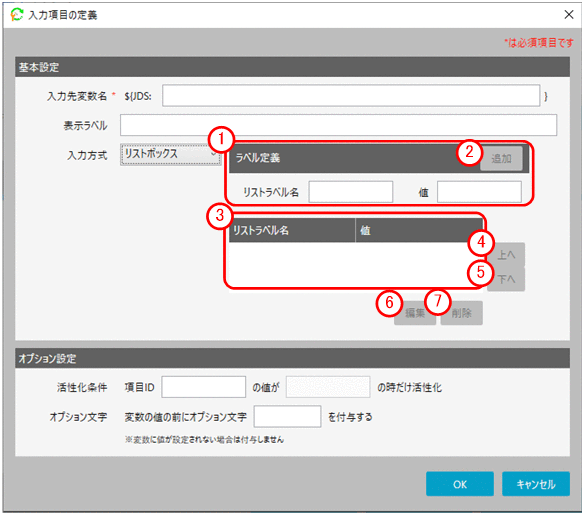Click the リストラベル名 column header
Image resolution: width=585 pixels, height=516 pixels.
coord(292,230)
